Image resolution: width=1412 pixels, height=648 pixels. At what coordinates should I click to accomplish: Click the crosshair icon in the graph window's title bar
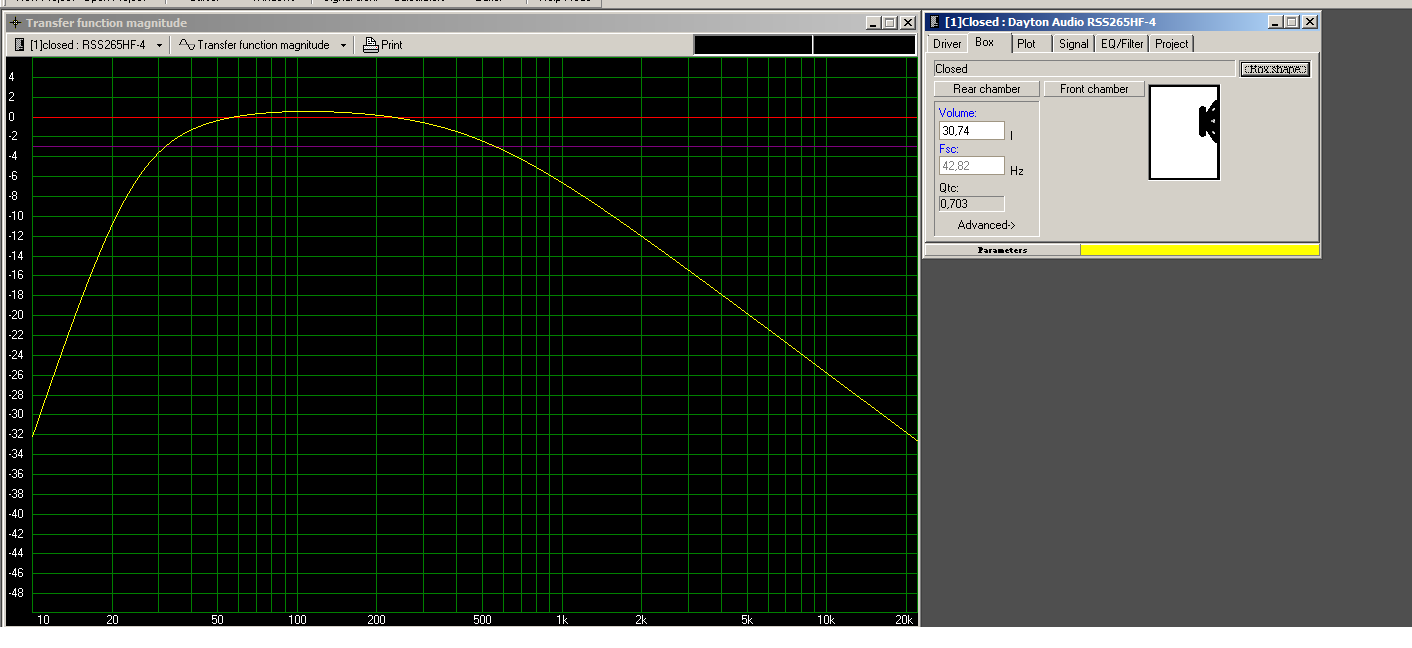[x=14, y=23]
